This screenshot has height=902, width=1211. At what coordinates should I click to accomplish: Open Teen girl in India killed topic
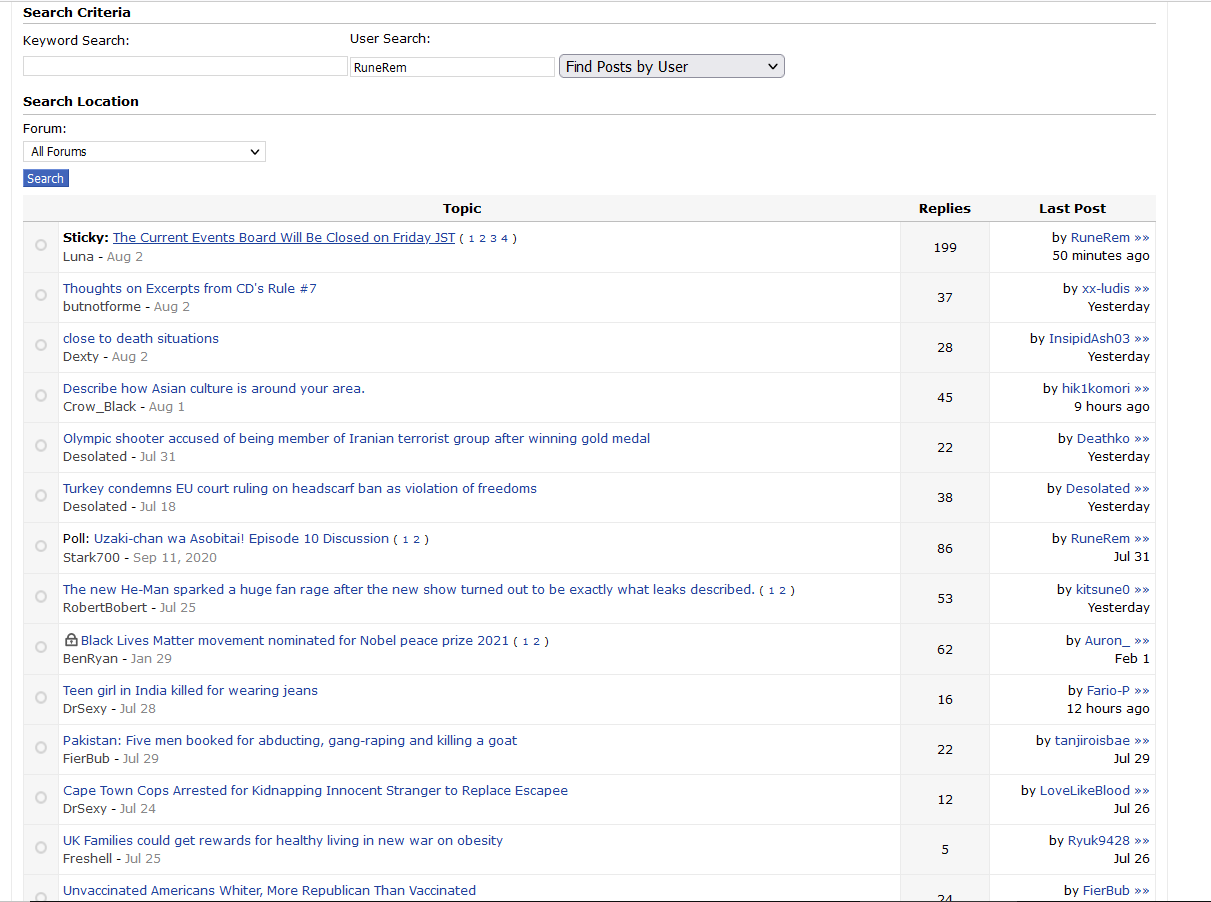coord(190,691)
